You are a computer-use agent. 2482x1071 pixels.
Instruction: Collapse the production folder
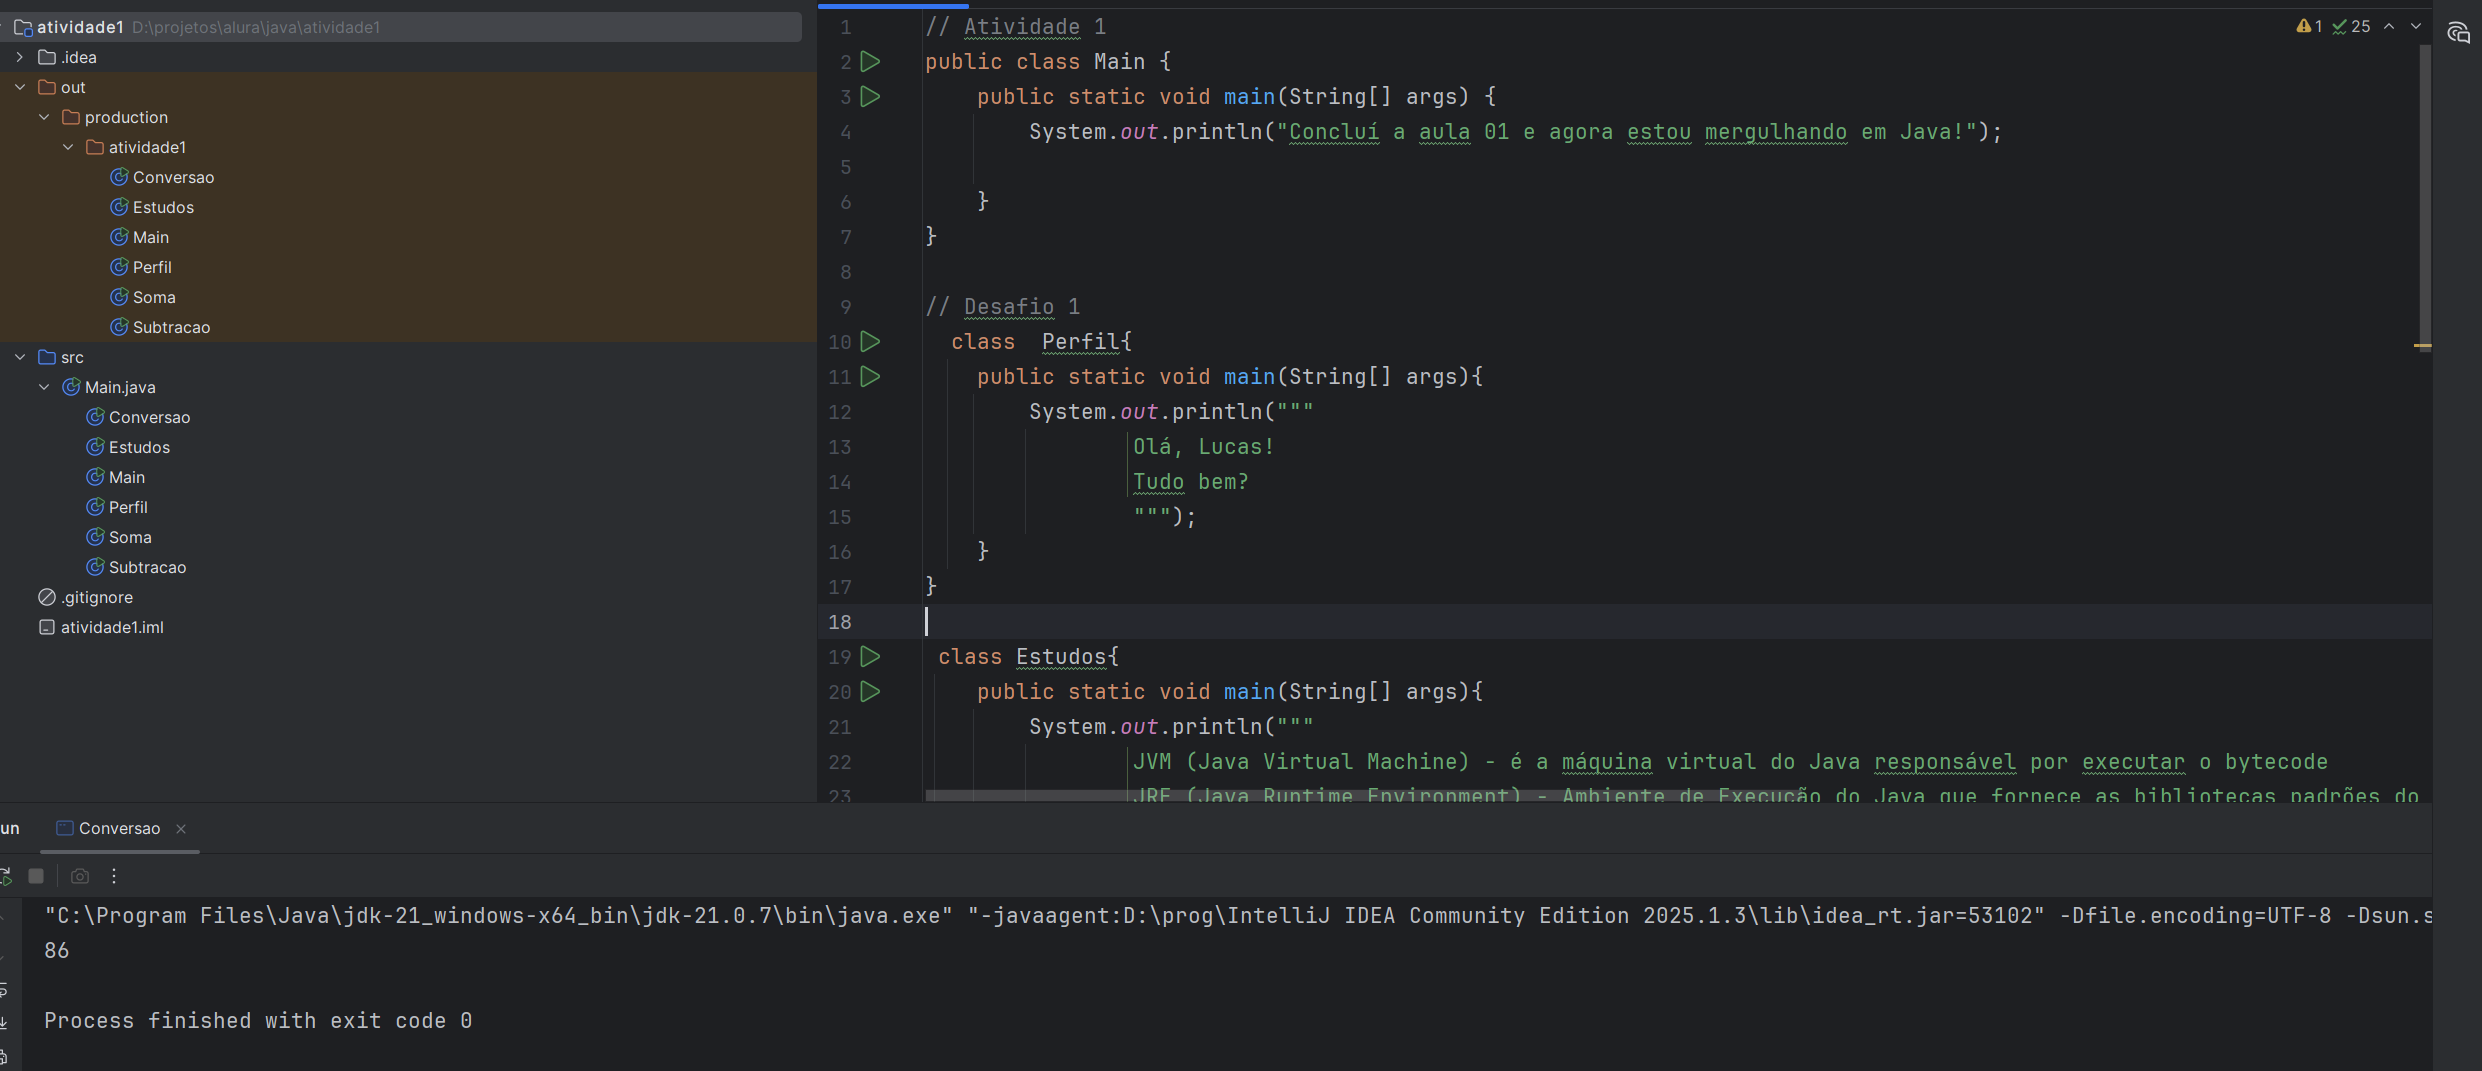tap(44, 118)
